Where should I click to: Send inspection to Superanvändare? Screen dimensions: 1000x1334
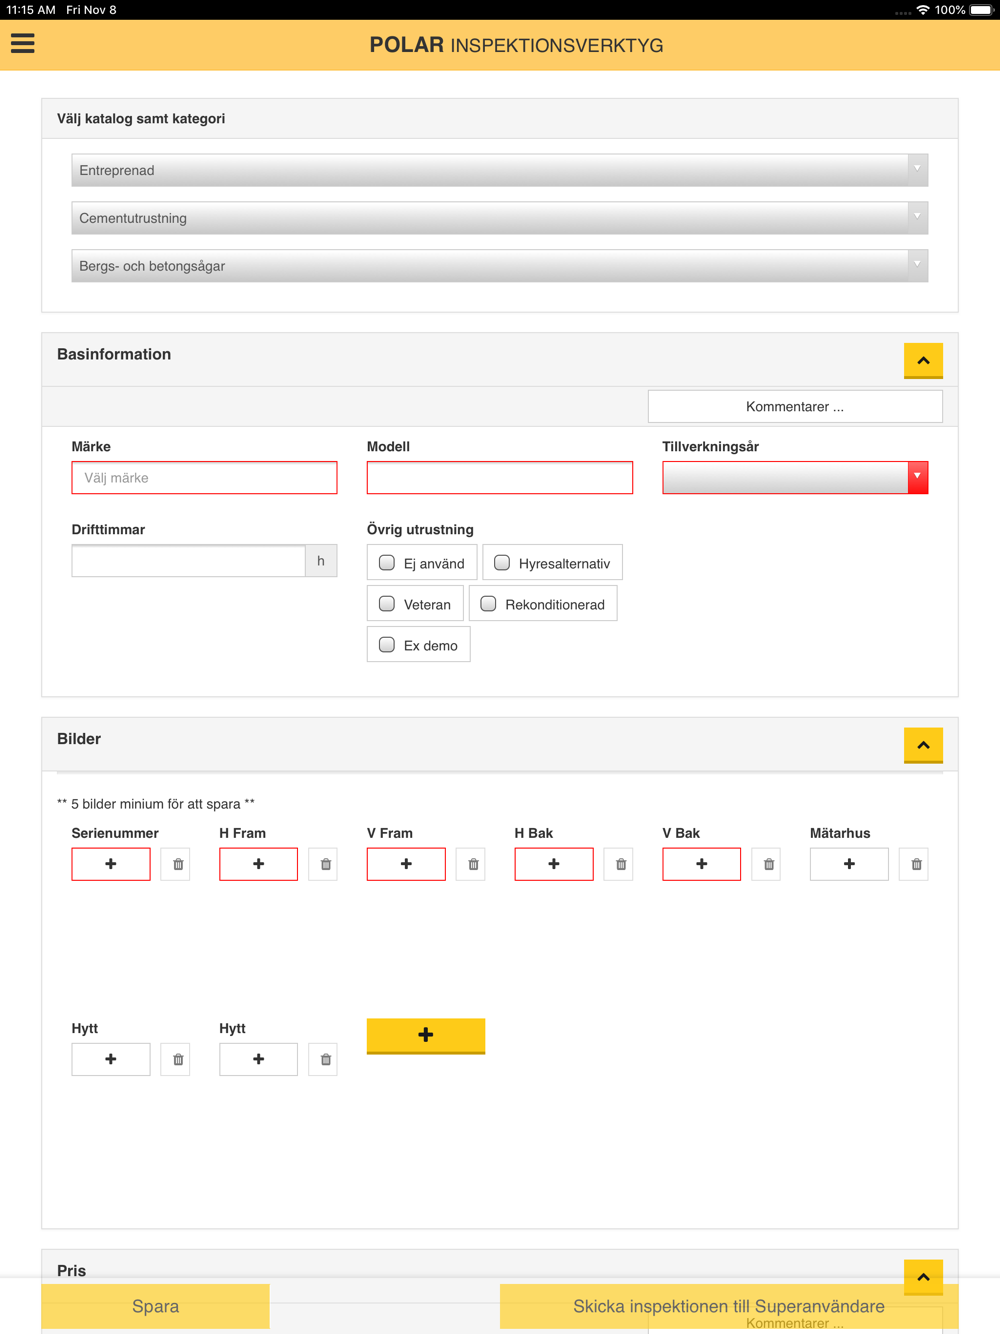(729, 1306)
